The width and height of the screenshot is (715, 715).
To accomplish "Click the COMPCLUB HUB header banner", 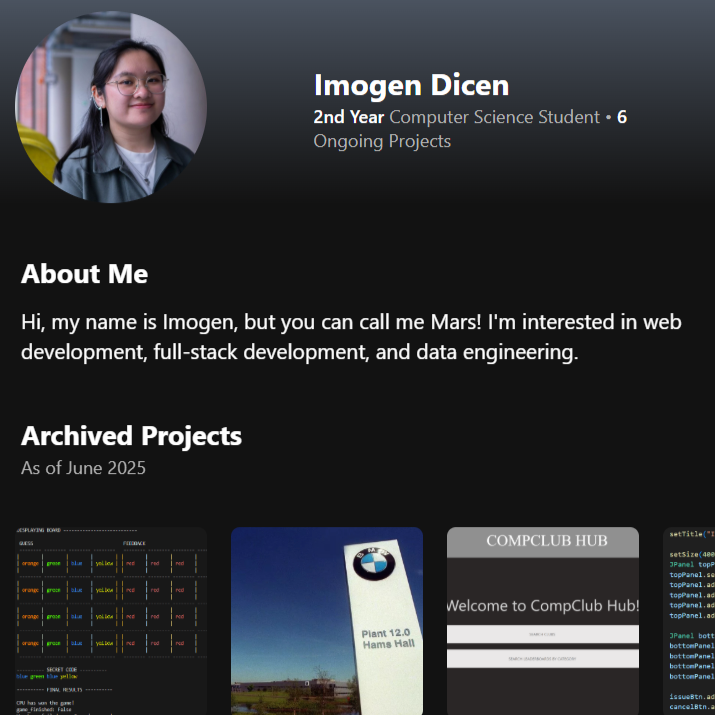I will [x=542, y=541].
